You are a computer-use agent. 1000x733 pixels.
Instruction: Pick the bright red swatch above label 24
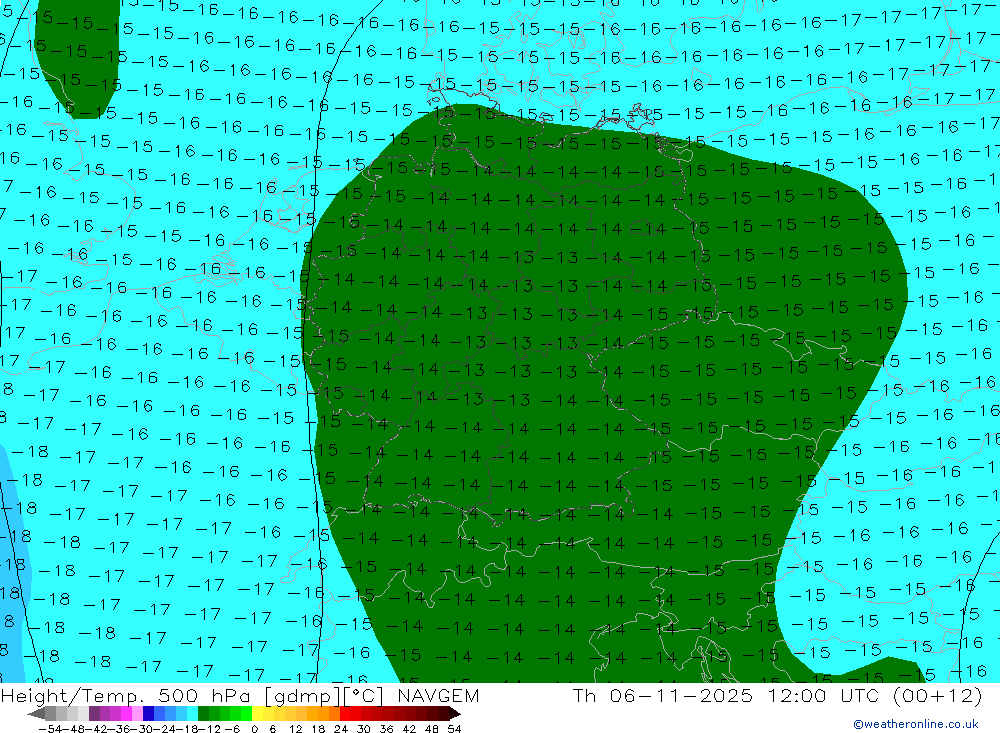[x=345, y=714]
